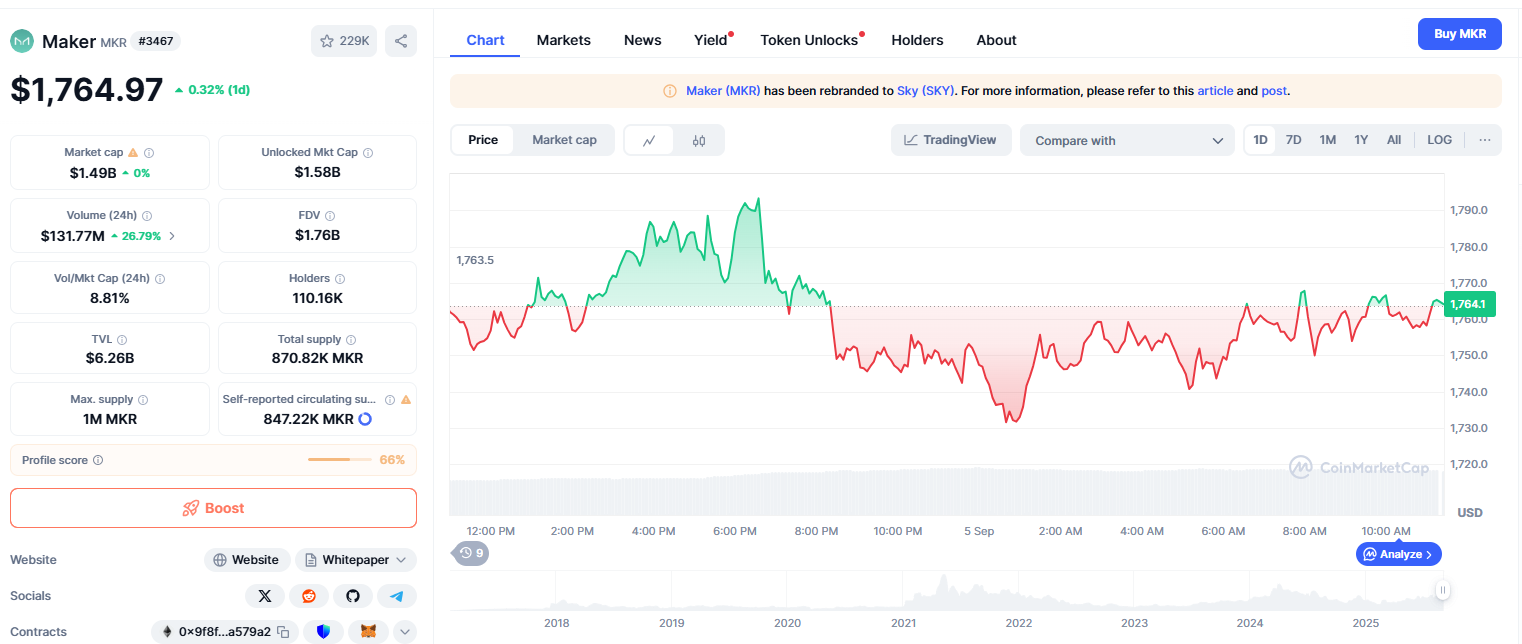Click the blue shield contract icon
This screenshot has height=644, width=1522.
(x=323, y=632)
